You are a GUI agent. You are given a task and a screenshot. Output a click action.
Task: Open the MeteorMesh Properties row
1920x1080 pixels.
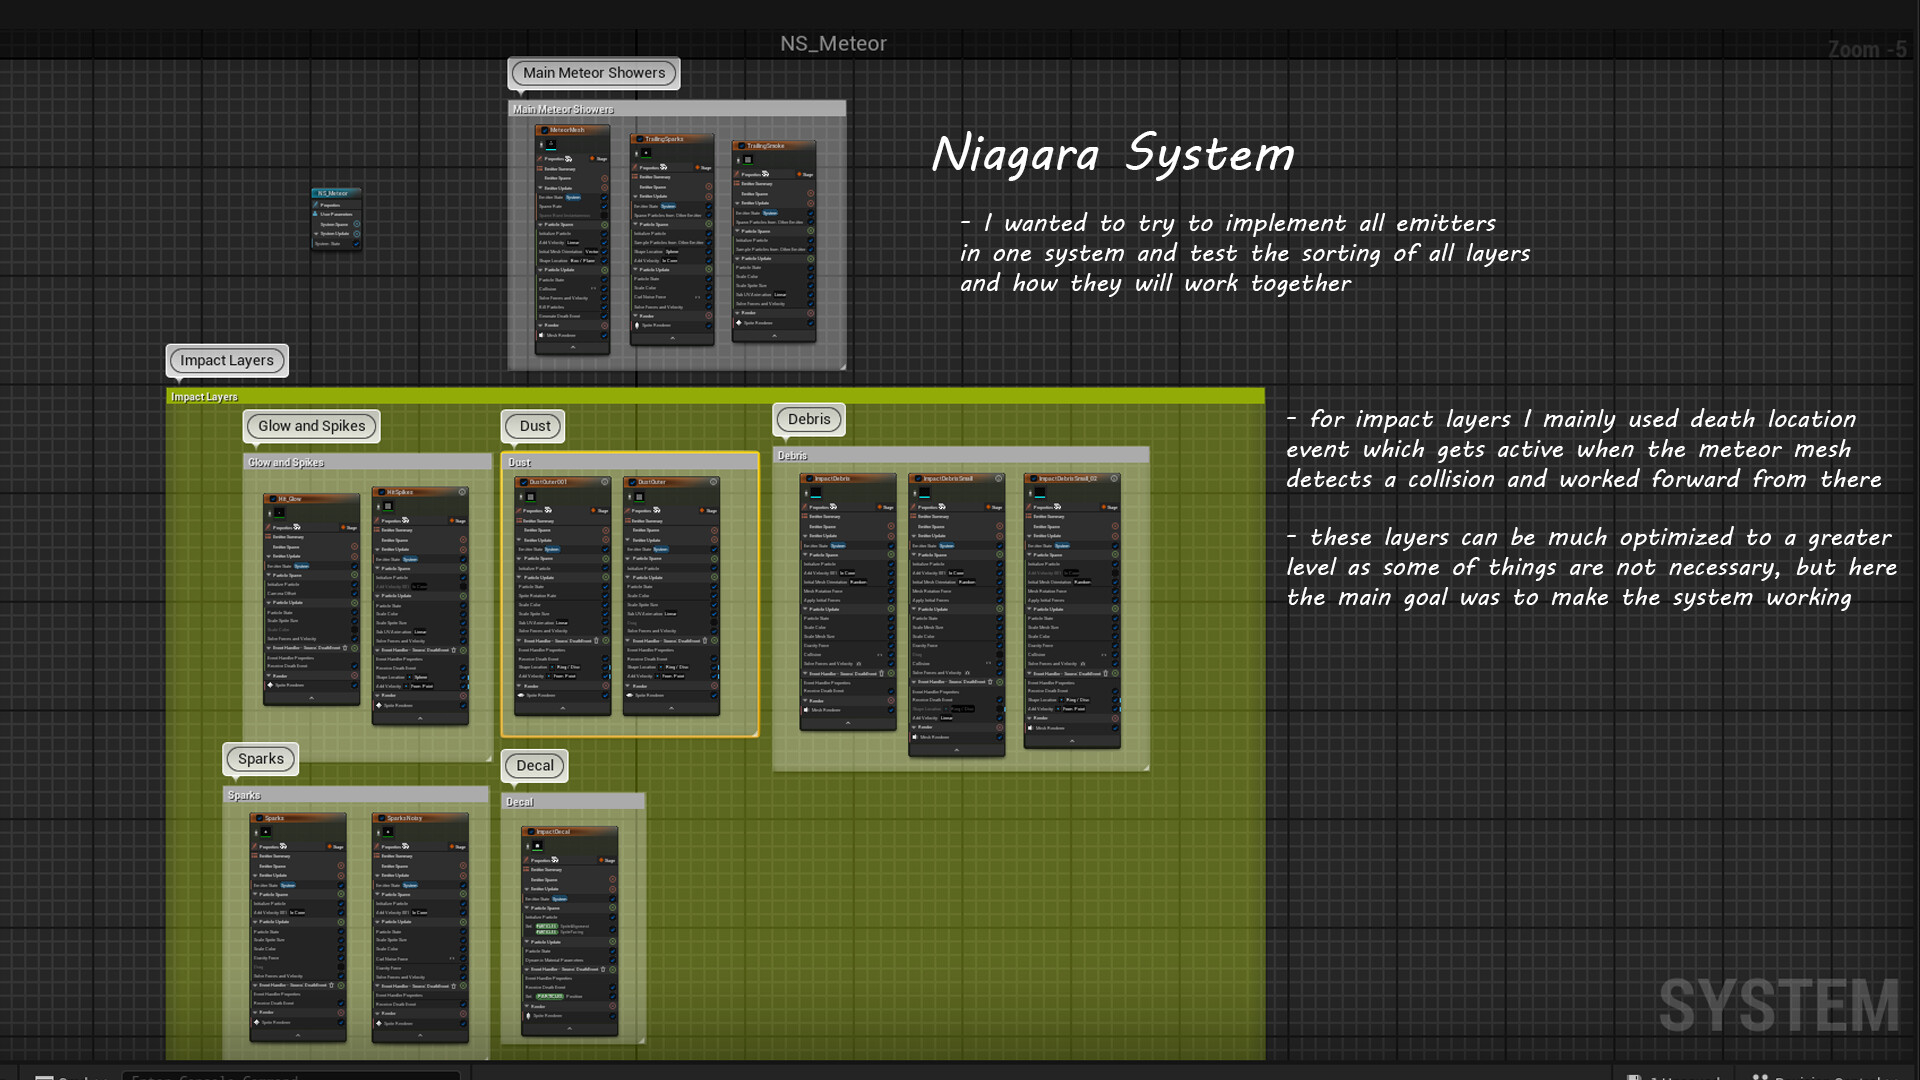click(556, 159)
